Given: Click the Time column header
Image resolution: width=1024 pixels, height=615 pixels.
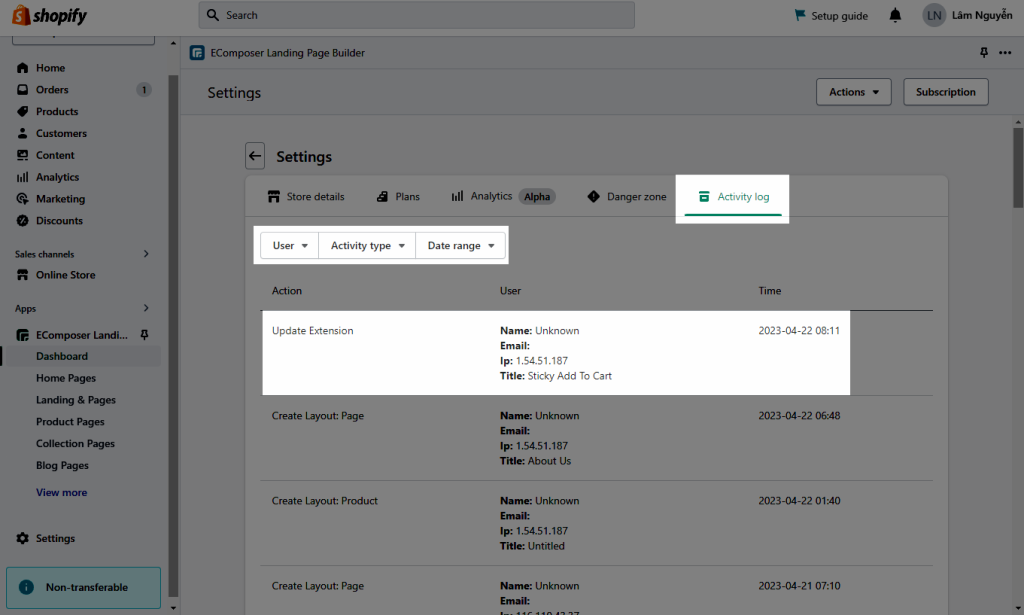Looking at the screenshot, I should point(769,291).
